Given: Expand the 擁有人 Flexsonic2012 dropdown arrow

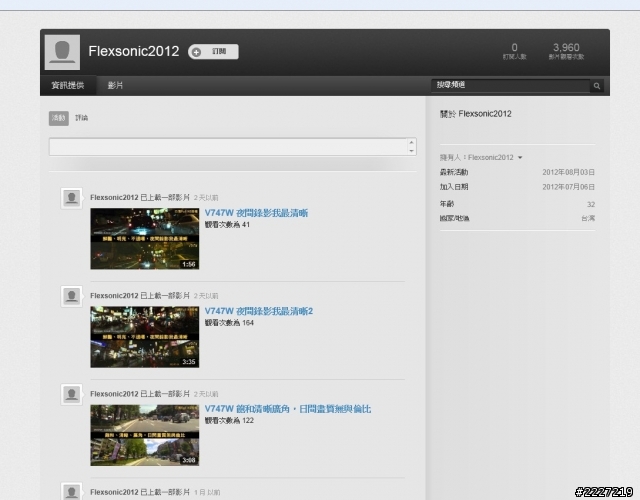Looking at the screenshot, I should click(520, 158).
